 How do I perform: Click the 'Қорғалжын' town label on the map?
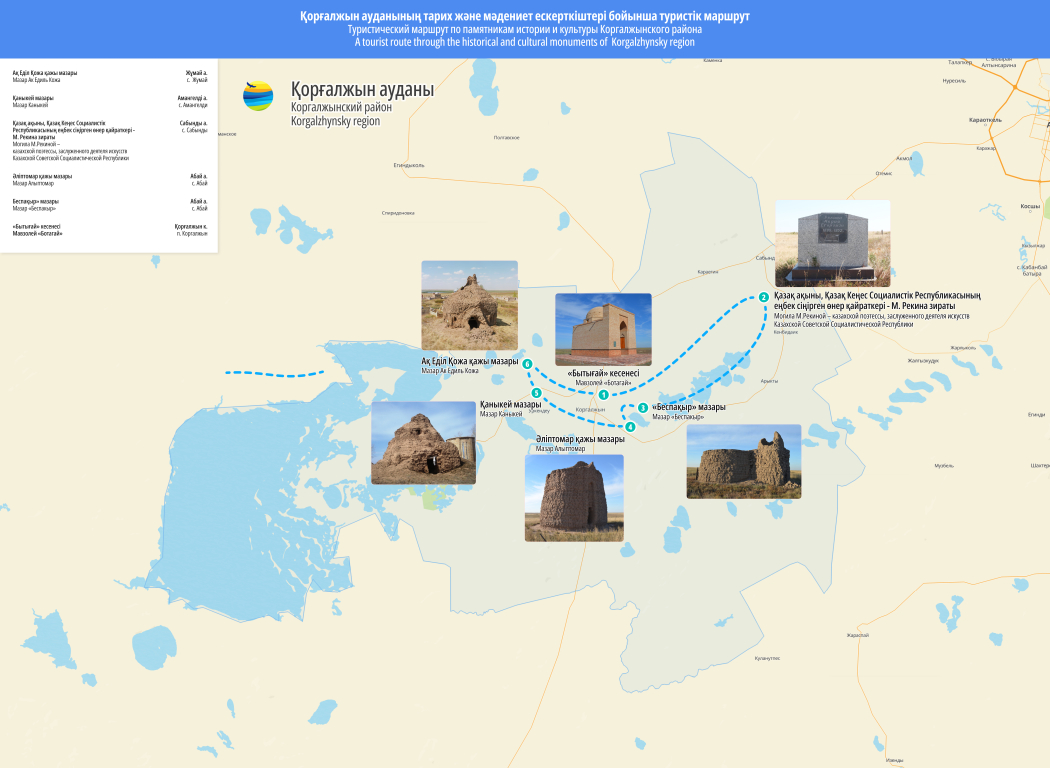(x=590, y=409)
